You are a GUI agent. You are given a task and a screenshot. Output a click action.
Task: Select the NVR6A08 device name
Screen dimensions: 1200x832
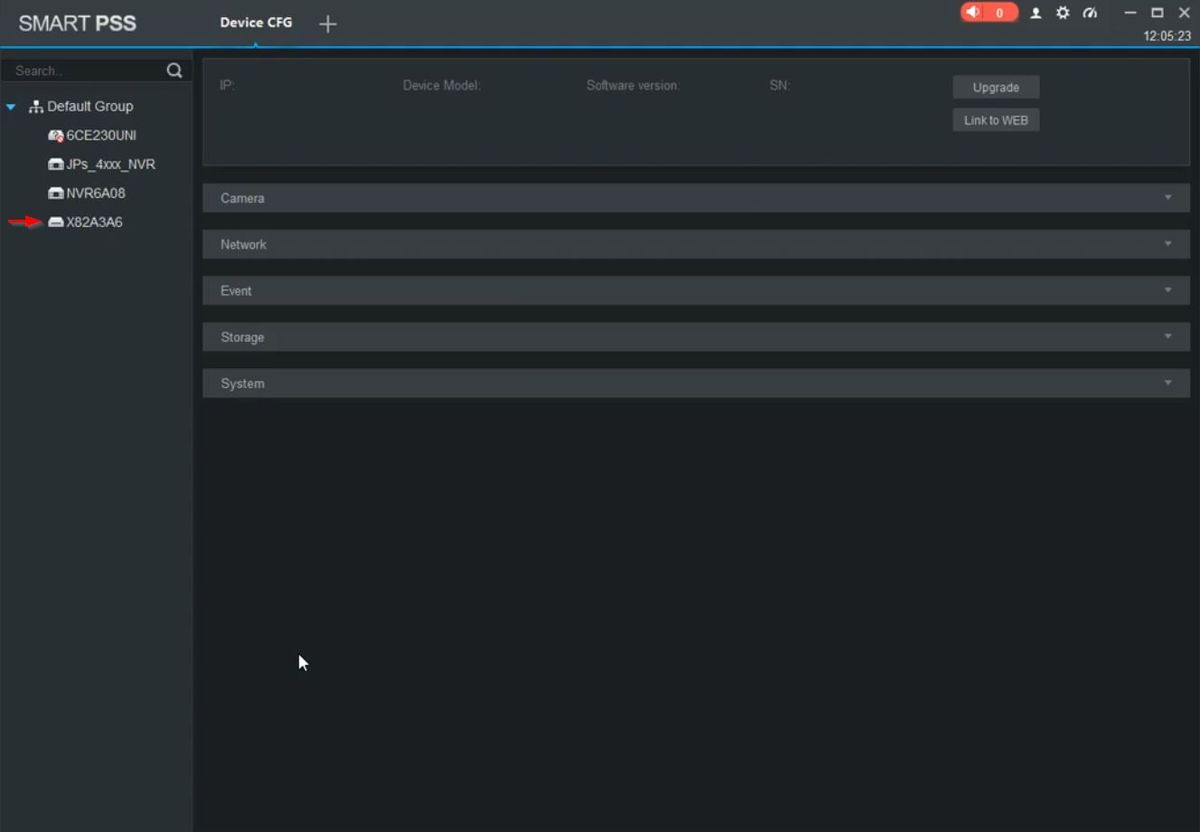96,193
